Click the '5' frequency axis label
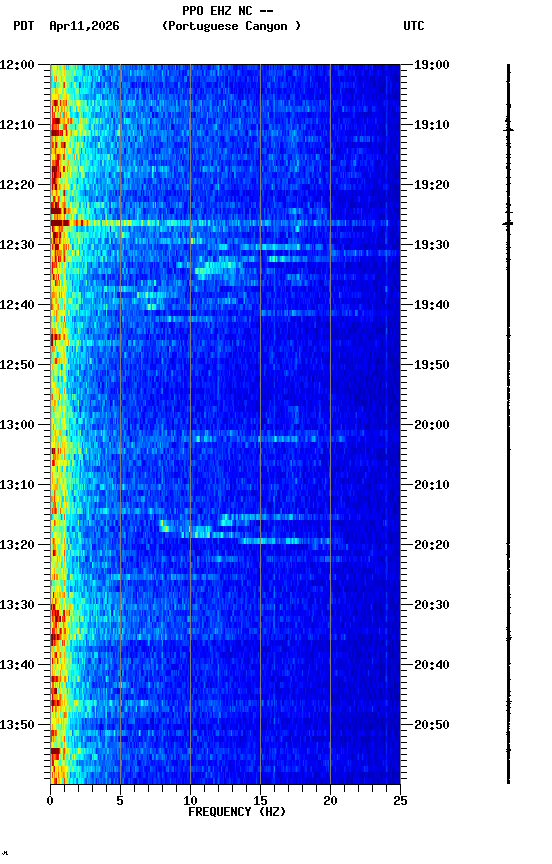This screenshot has height=864, width=552. click(x=120, y=801)
